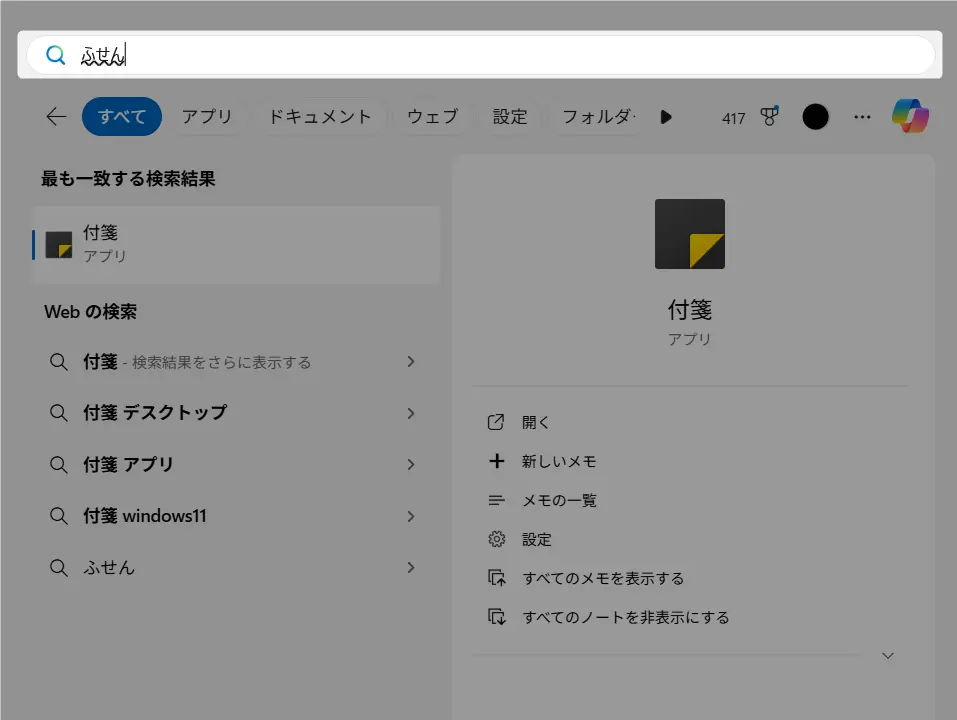The width and height of the screenshot is (957, 720).
Task: Click the plus icon beside 新しいメモ
Action: click(497, 461)
